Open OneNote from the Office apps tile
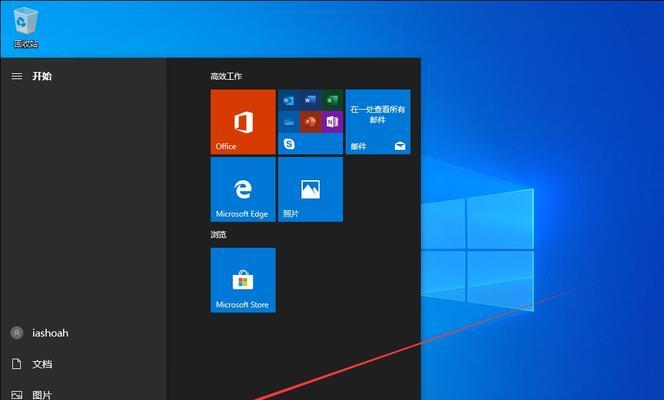Image resolution: width=664 pixels, height=400 pixels. [332, 122]
